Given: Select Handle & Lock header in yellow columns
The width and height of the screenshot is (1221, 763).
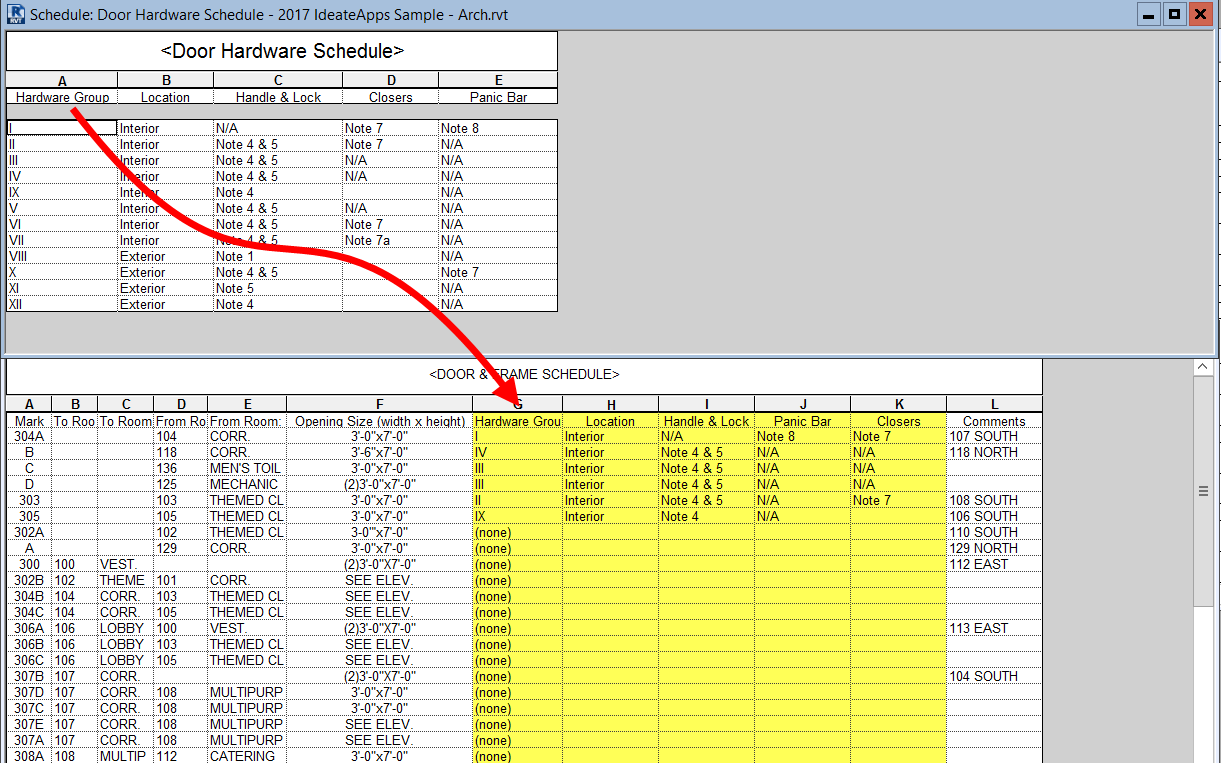Looking at the screenshot, I should click(x=706, y=421).
